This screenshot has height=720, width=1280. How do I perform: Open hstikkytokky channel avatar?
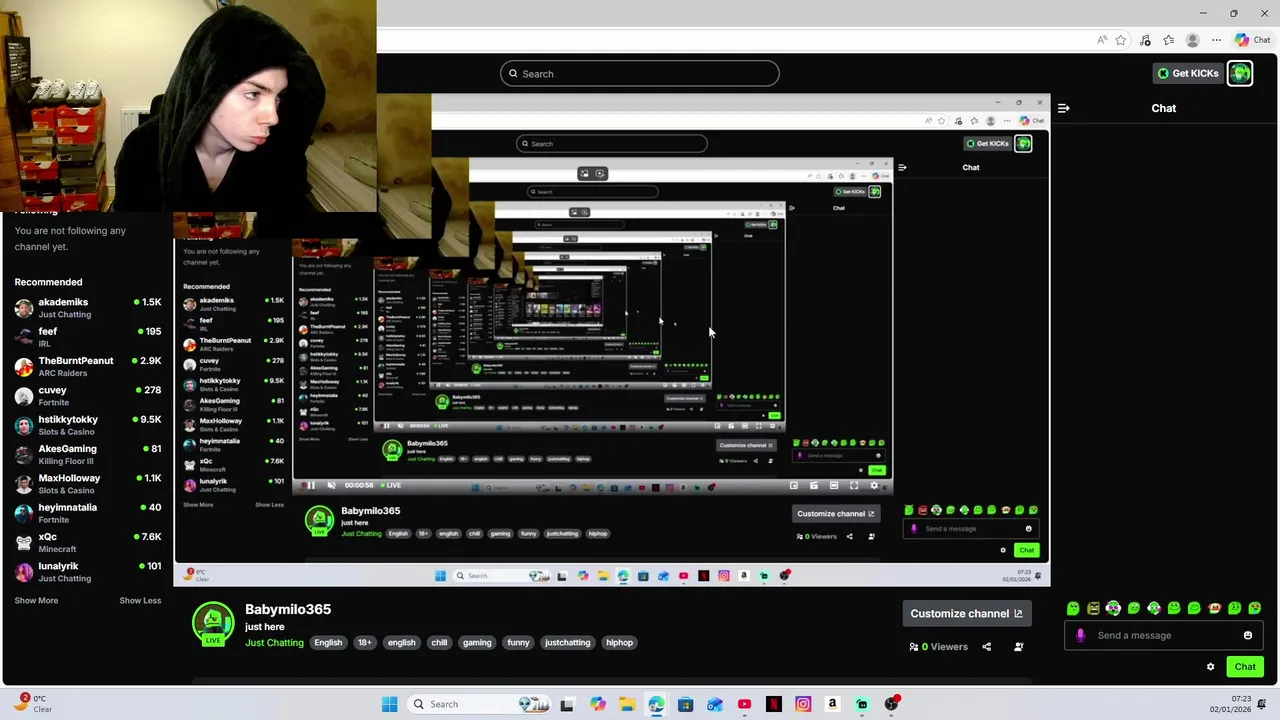click(x=24, y=425)
